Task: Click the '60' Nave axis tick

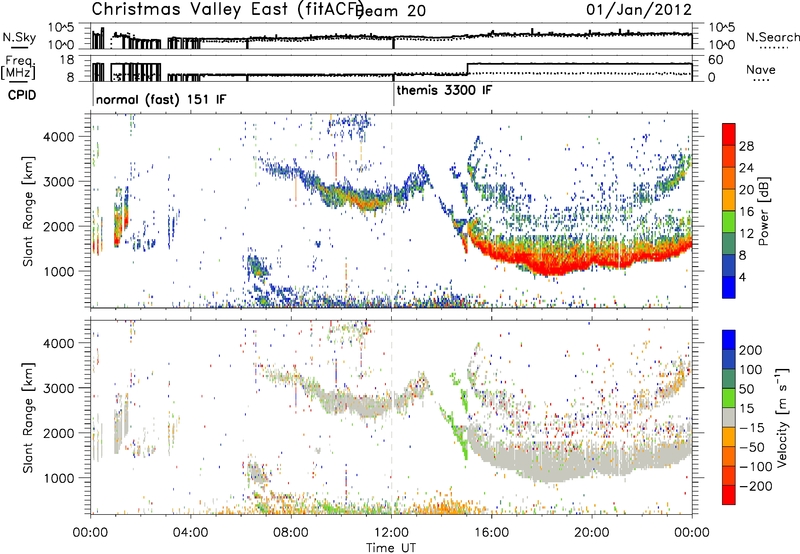Action: 716,60
